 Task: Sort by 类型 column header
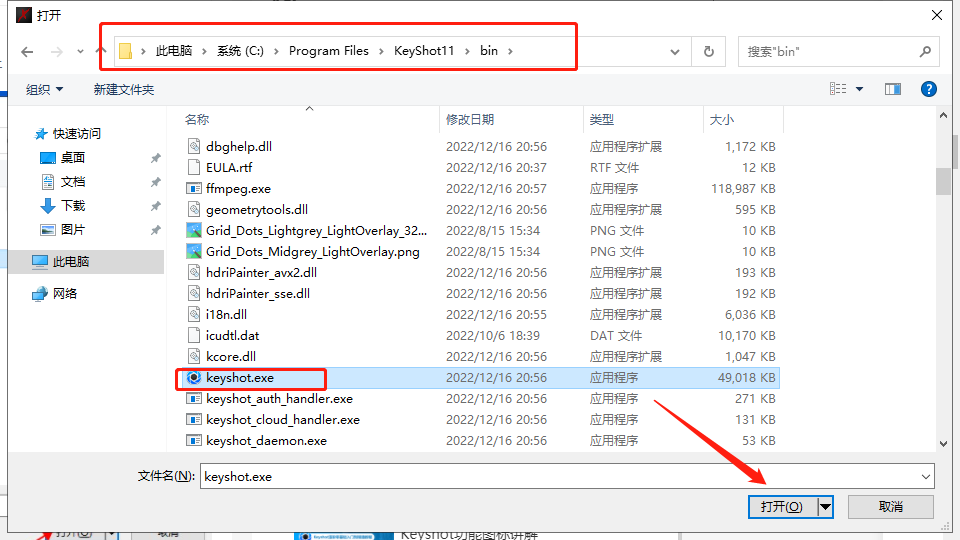click(644, 119)
